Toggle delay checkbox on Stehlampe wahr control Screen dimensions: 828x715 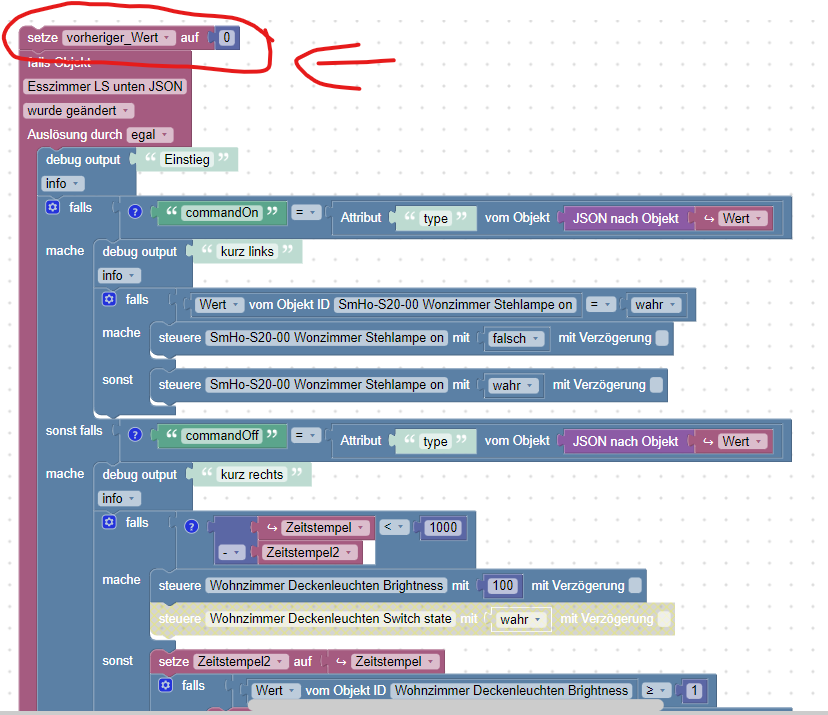656,385
